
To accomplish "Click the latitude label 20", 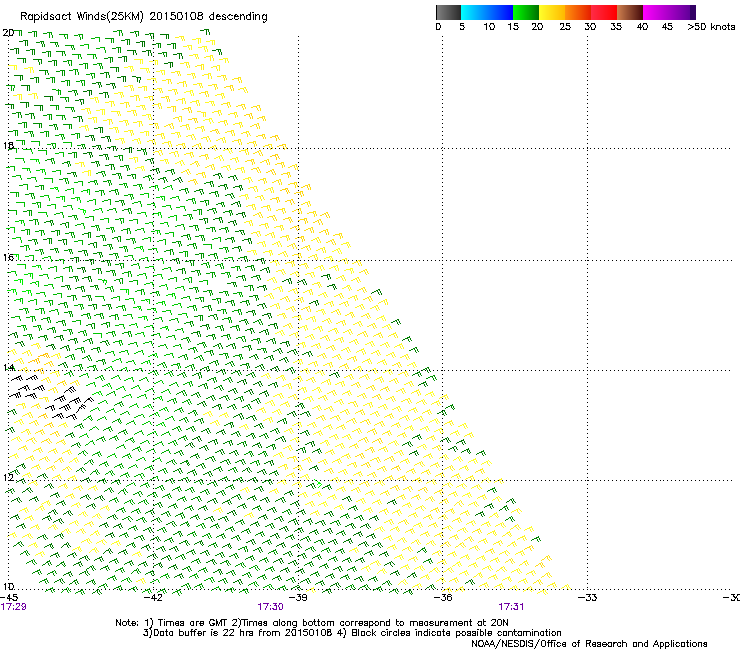I will (x=8, y=33).
